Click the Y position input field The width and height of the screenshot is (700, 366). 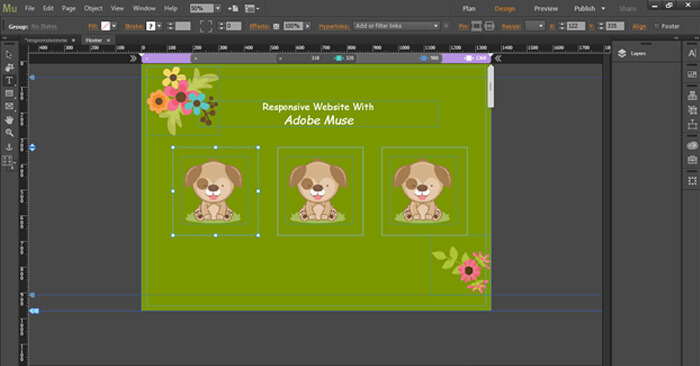click(x=615, y=26)
